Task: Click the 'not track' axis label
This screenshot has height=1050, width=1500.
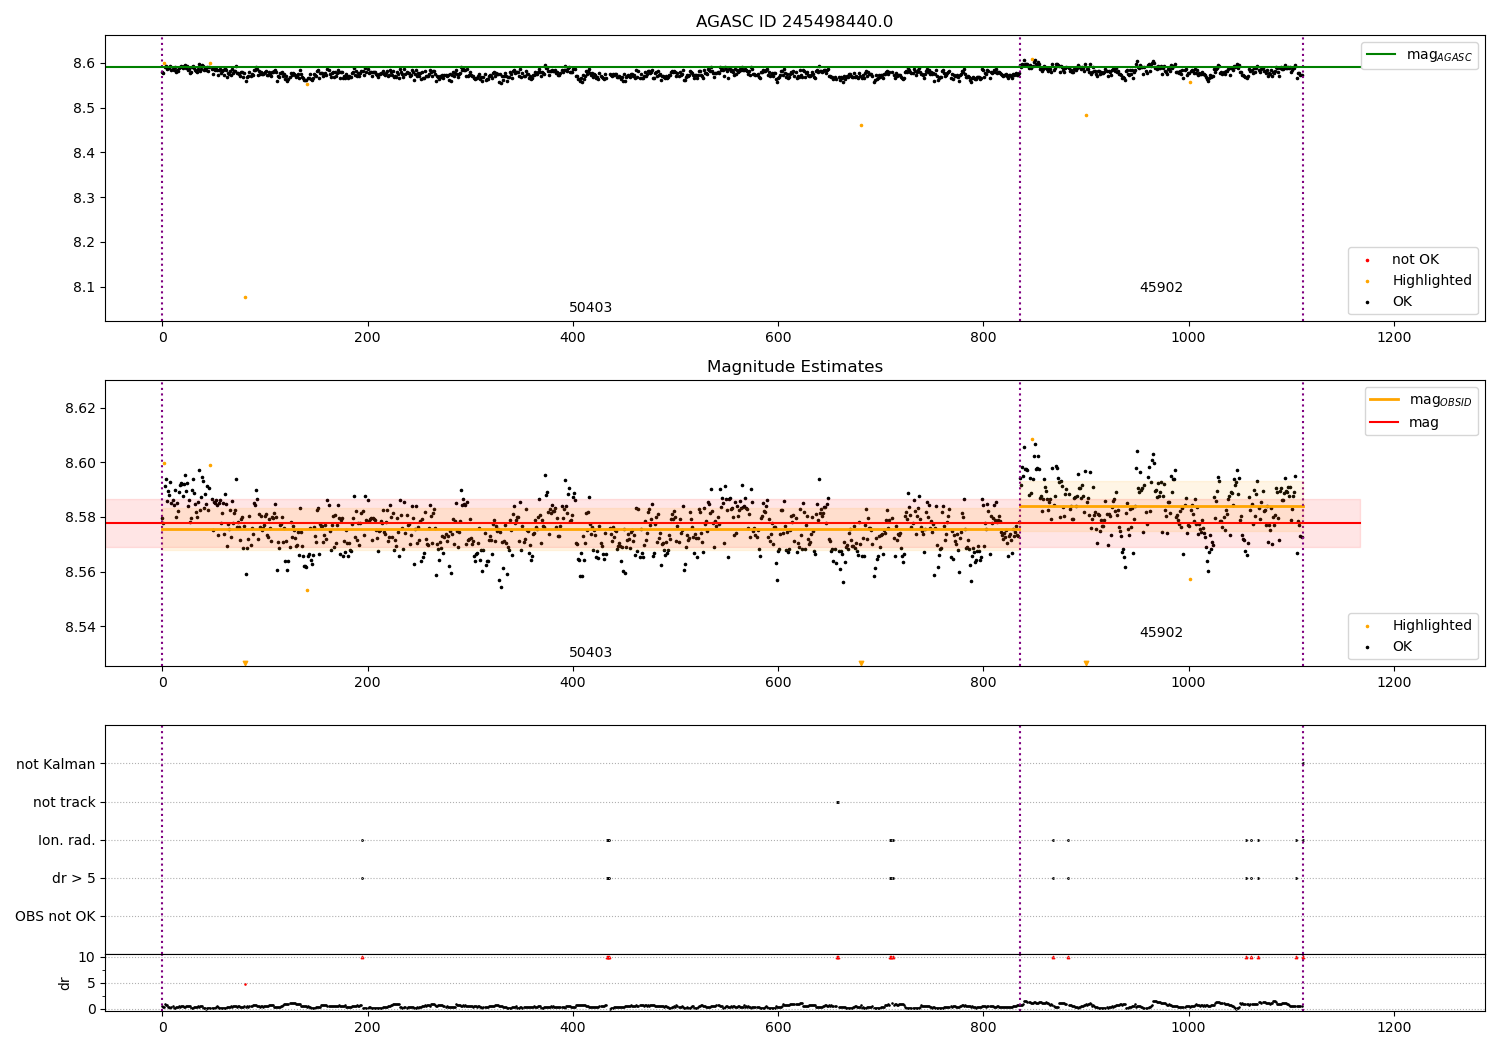Action: pyautogui.click(x=64, y=803)
